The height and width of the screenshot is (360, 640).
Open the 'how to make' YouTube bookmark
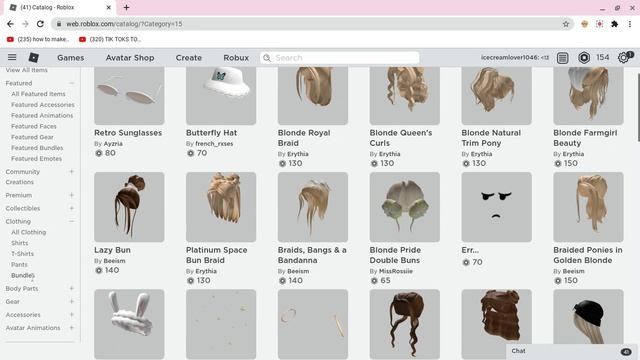[38, 39]
